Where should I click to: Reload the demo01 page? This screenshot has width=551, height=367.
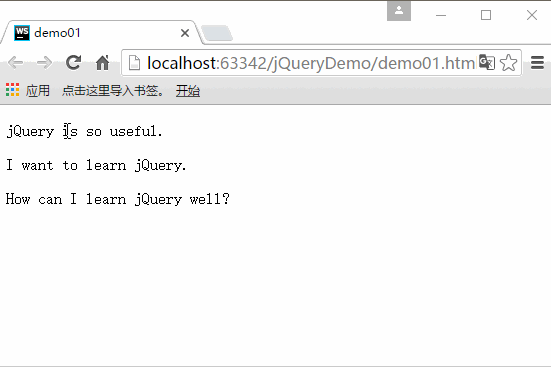click(73, 63)
